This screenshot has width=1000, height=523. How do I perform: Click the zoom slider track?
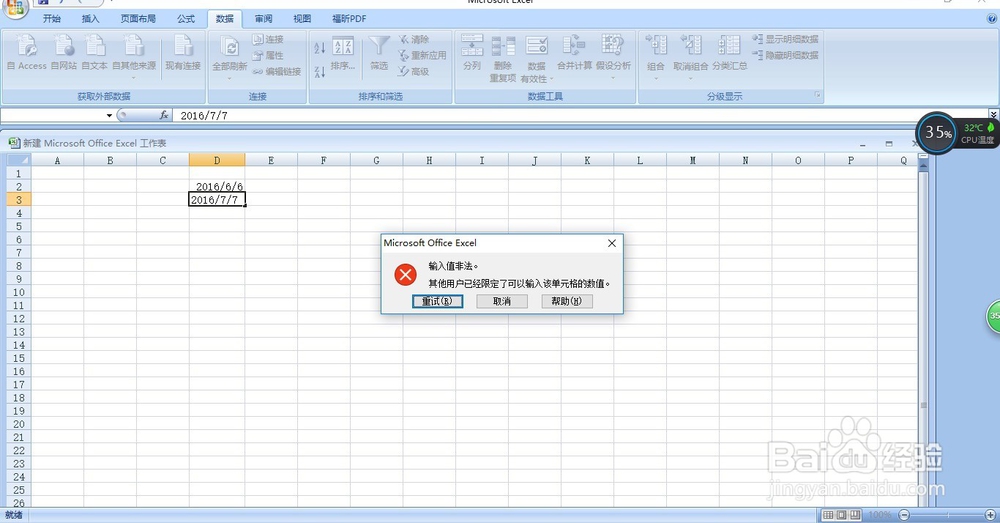pos(947,515)
